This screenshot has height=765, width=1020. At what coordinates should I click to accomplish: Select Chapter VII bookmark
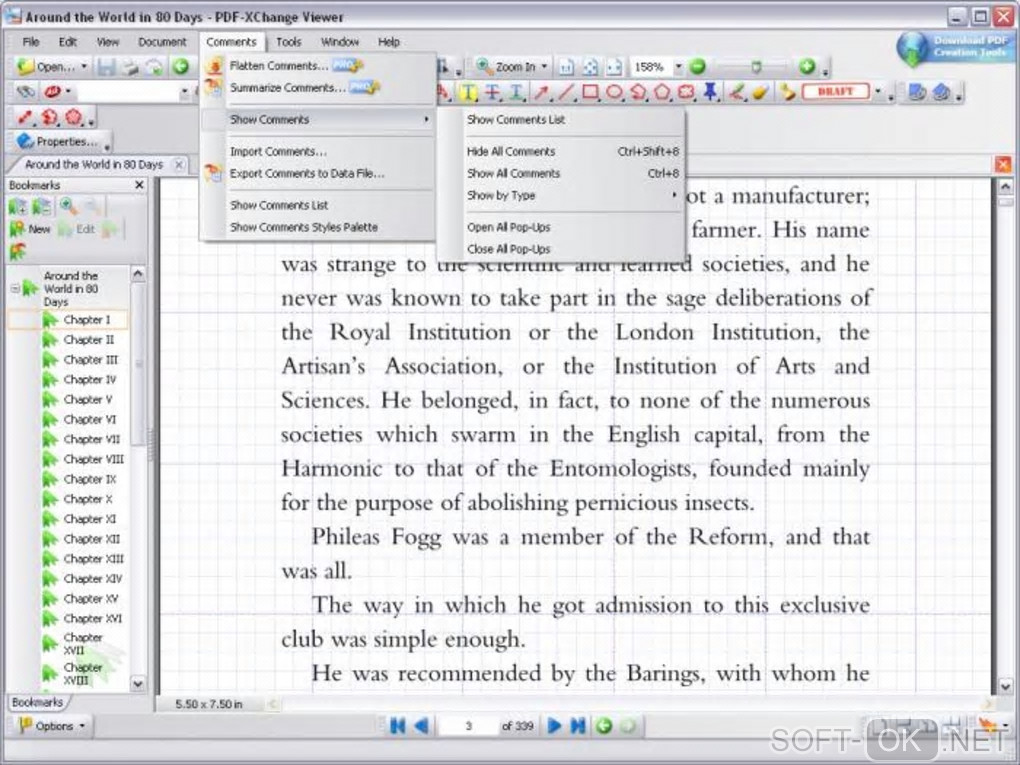tap(92, 440)
